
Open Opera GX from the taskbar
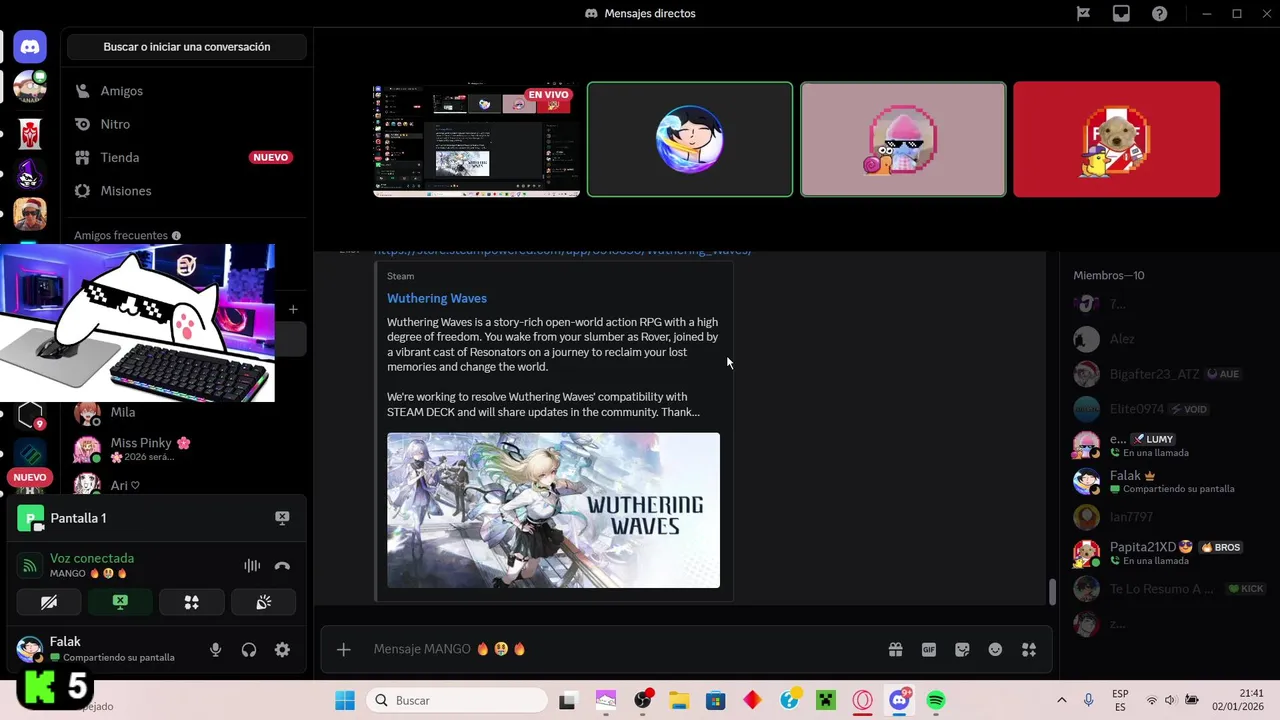click(x=862, y=700)
